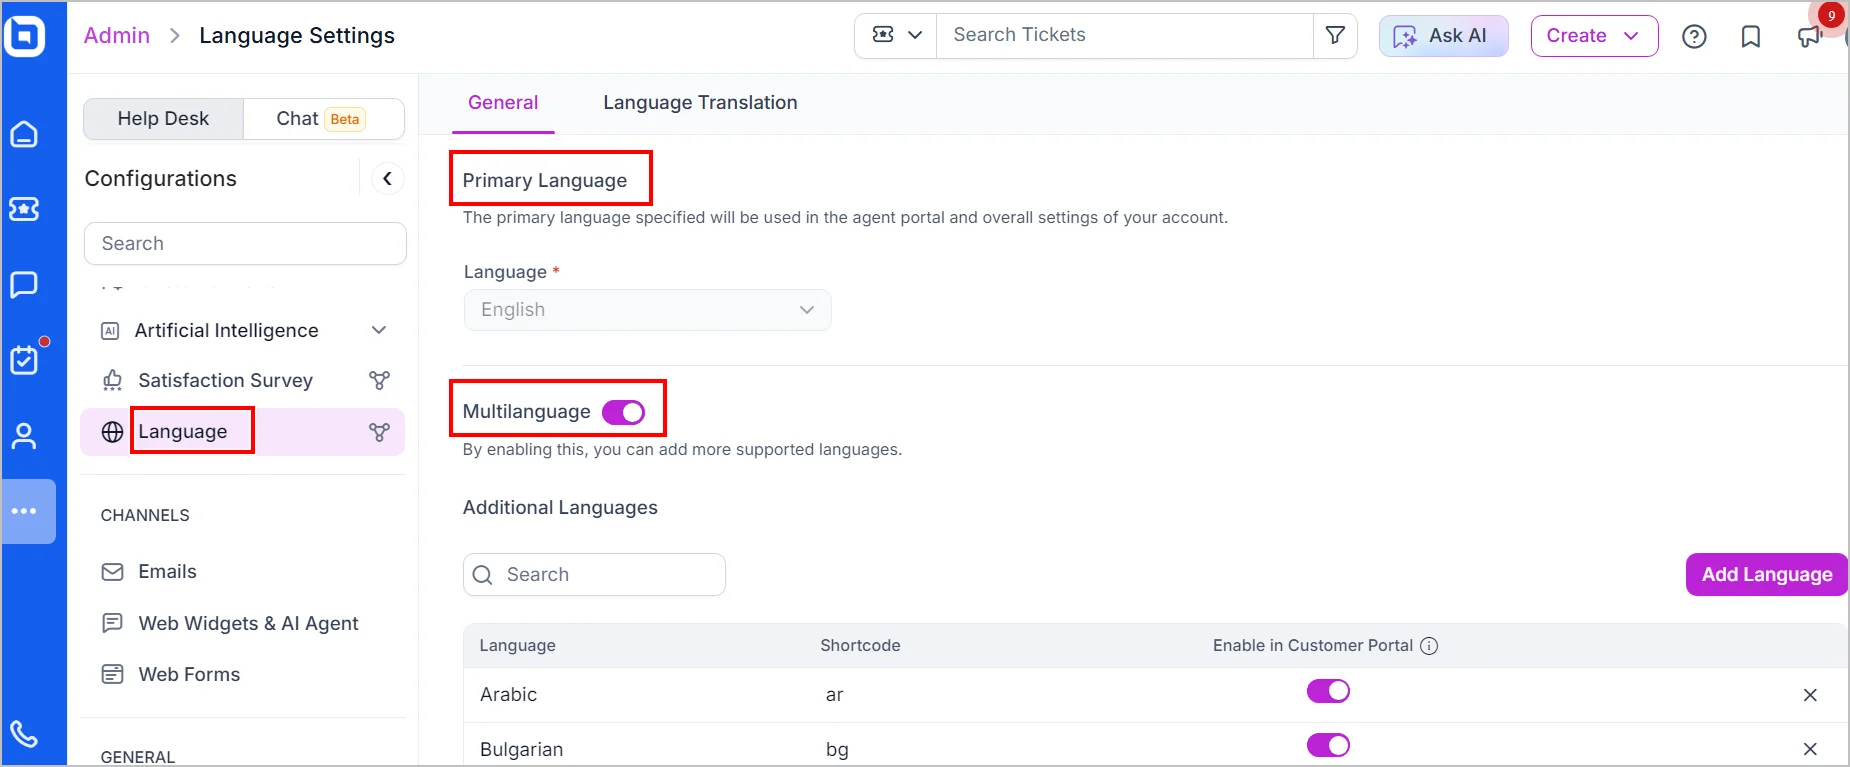Open the chat bubble icon in sidebar
The height and width of the screenshot is (767, 1850).
tap(24, 285)
